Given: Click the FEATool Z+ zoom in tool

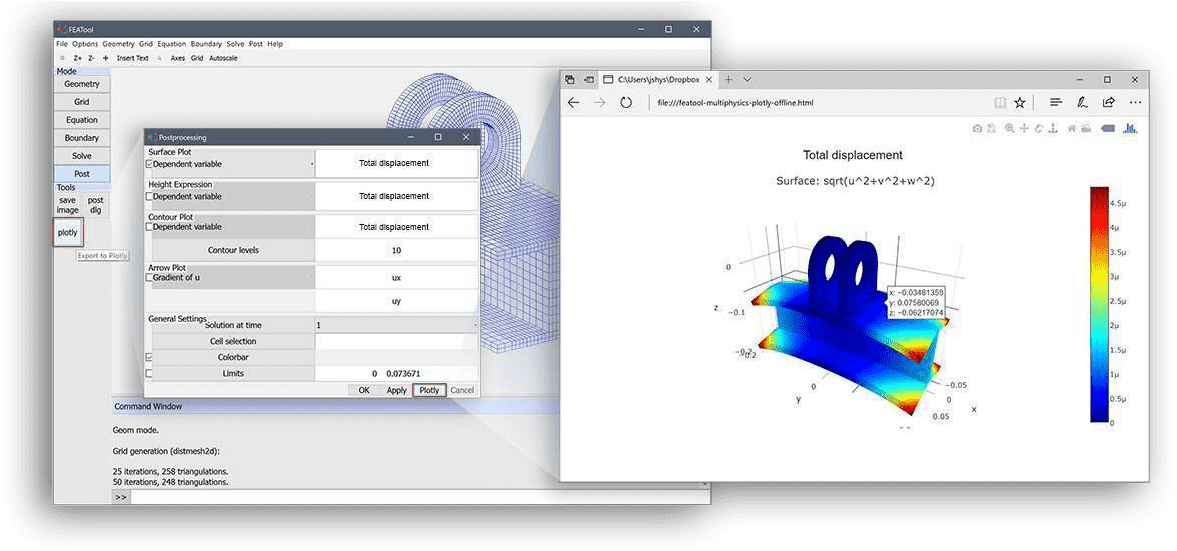Looking at the screenshot, I should [x=77, y=58].
